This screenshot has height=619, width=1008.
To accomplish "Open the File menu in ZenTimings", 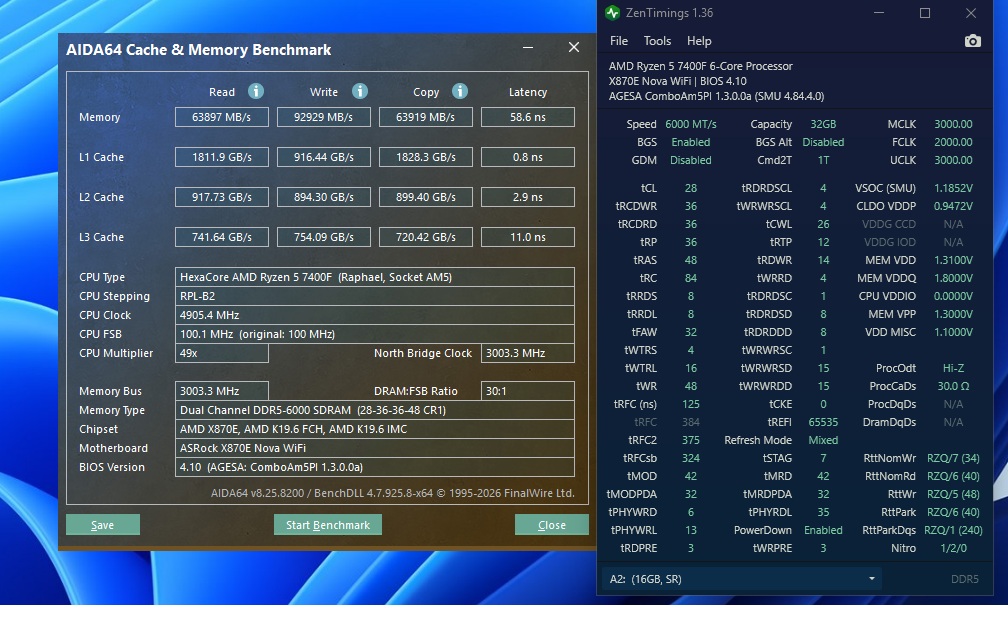I will click(x=618, y=41).
